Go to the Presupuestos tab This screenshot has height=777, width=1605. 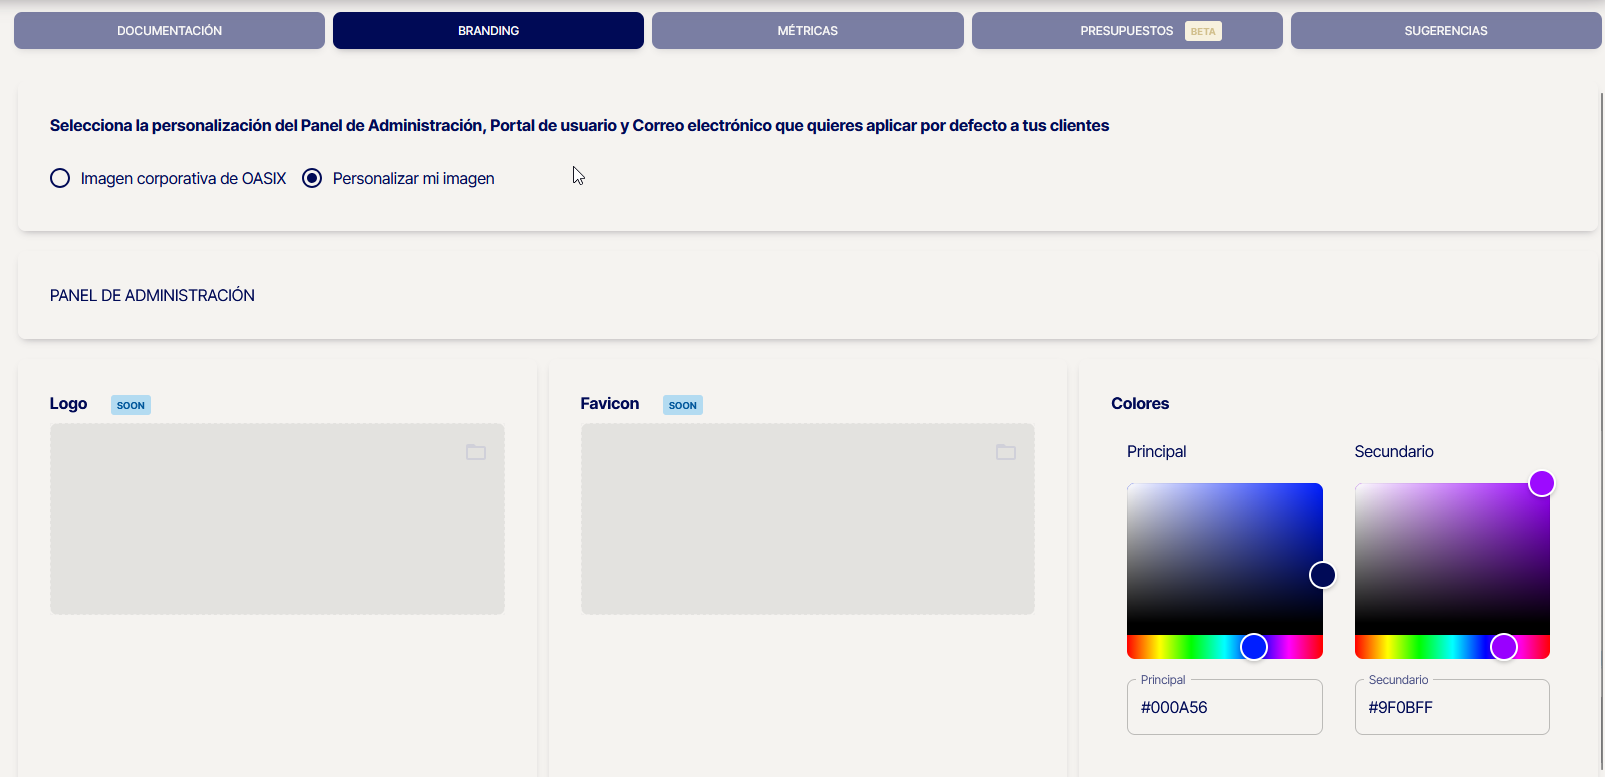point(1126,31)
